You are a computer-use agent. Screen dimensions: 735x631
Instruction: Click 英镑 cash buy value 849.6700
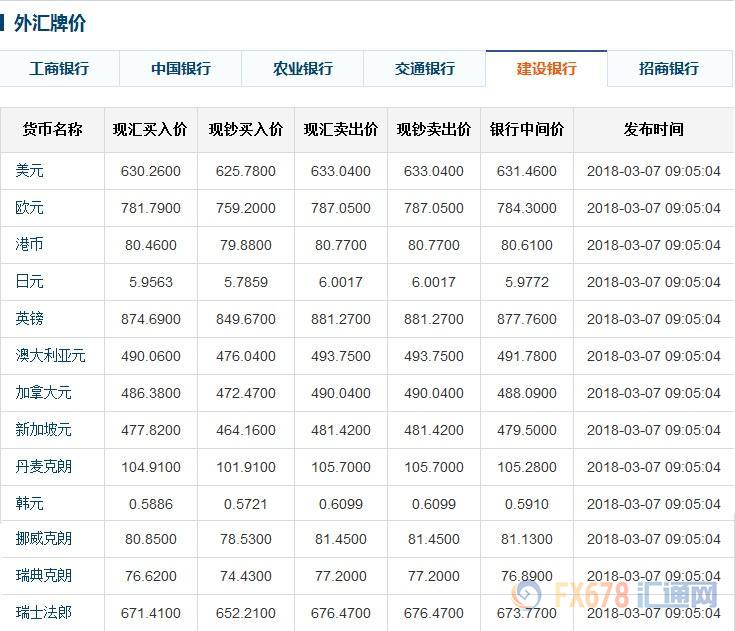tap(246, 319)
